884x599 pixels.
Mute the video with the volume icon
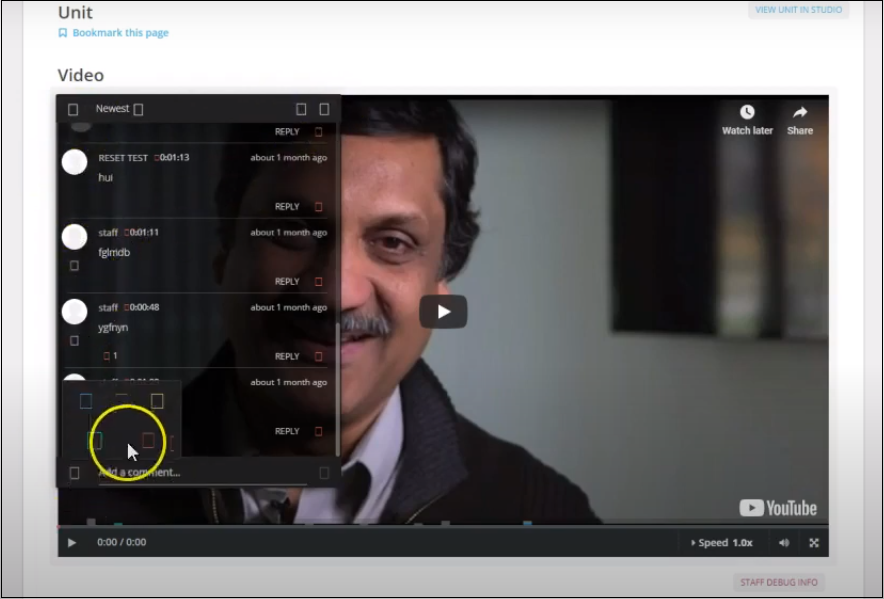pos(784,543)
